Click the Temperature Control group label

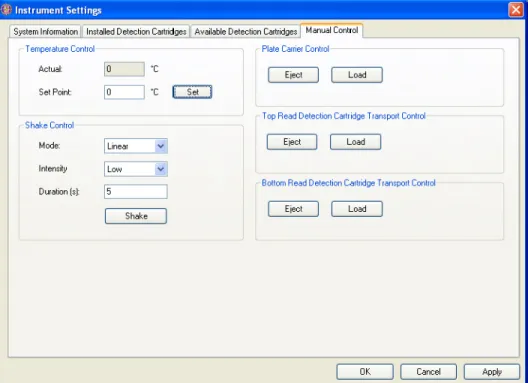click(60, 49)
